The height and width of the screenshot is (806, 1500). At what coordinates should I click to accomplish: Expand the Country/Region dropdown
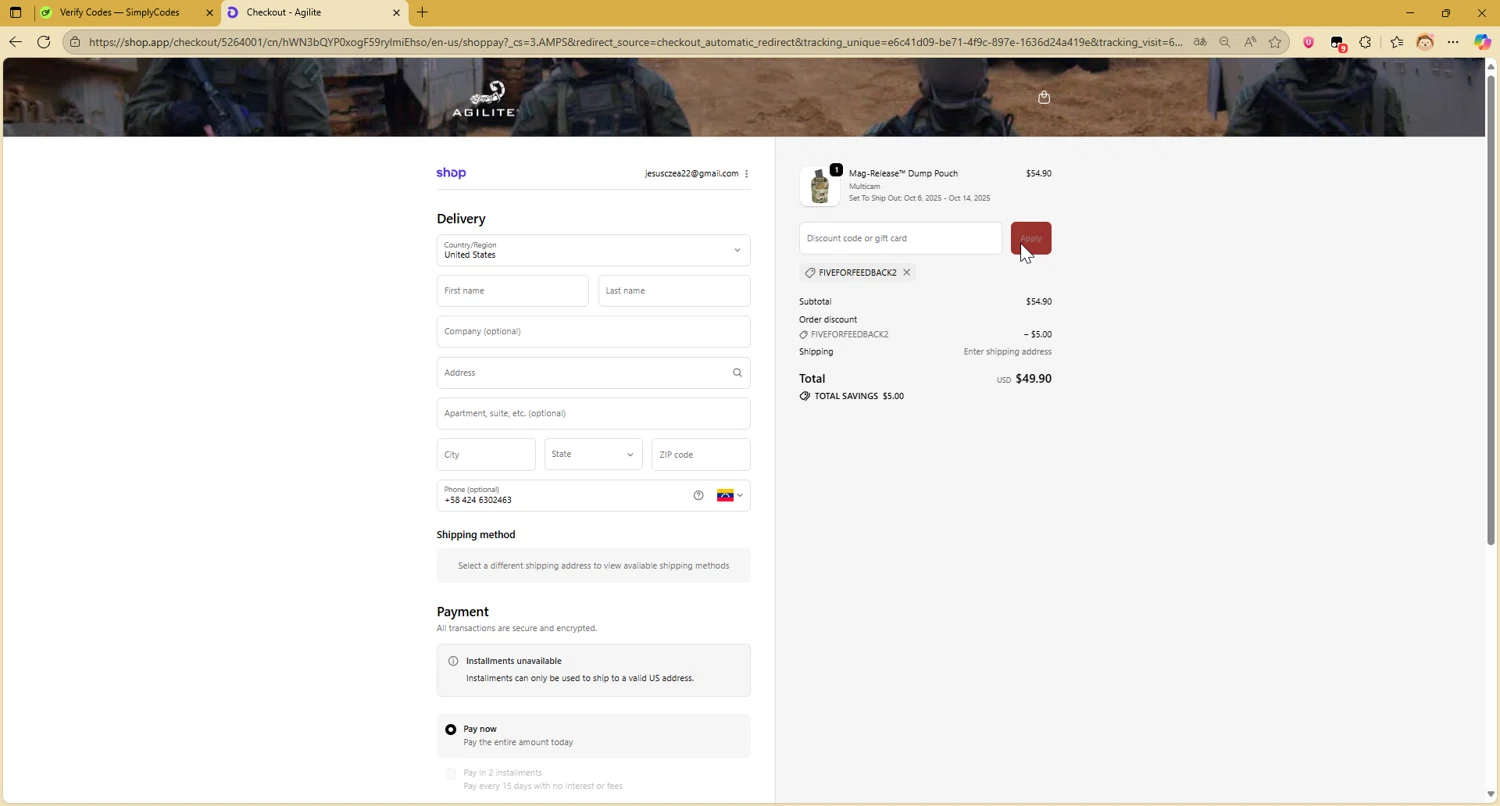pos(593,250)
